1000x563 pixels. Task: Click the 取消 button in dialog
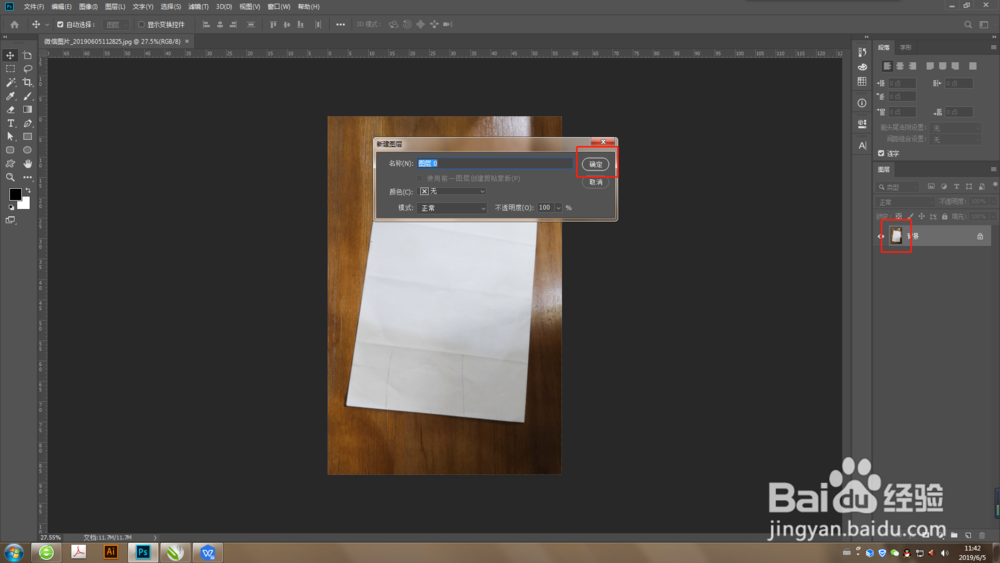pyautogui.click(x=596, y=182)
